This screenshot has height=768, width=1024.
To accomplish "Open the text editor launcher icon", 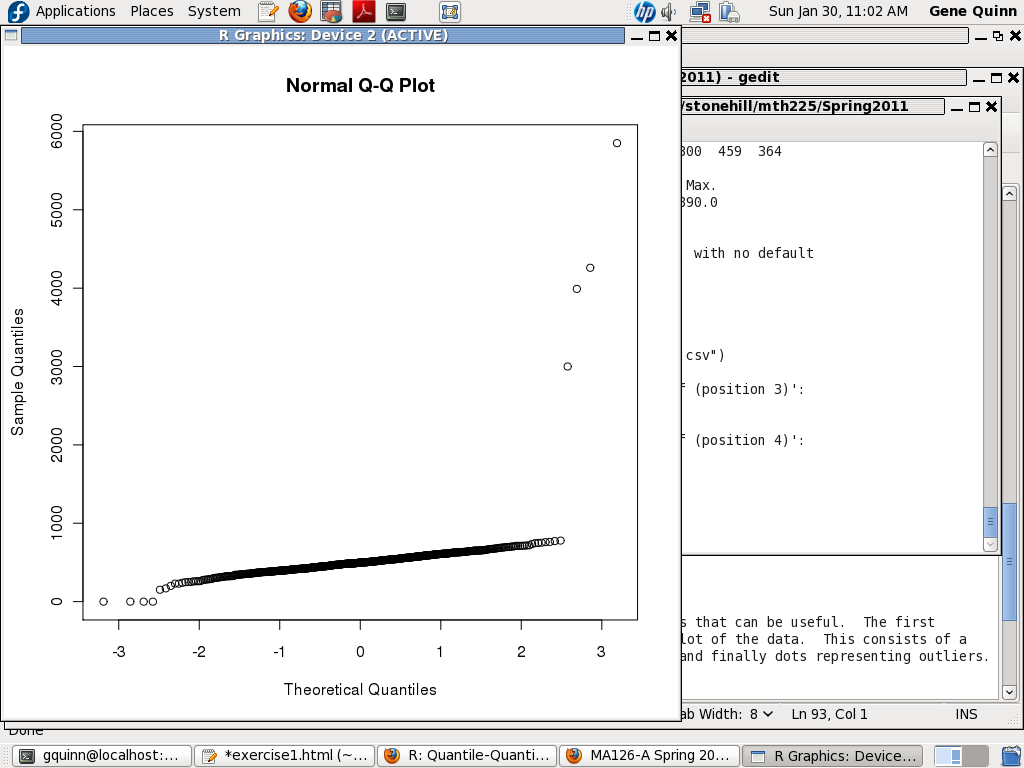I will pos(267,12).
